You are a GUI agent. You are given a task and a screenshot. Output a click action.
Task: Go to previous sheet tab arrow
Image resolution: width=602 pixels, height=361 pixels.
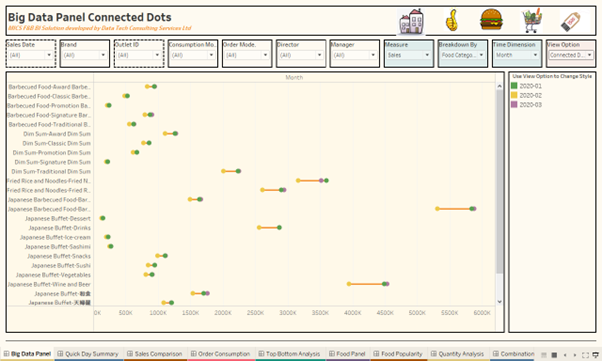(x=564, y=354)
